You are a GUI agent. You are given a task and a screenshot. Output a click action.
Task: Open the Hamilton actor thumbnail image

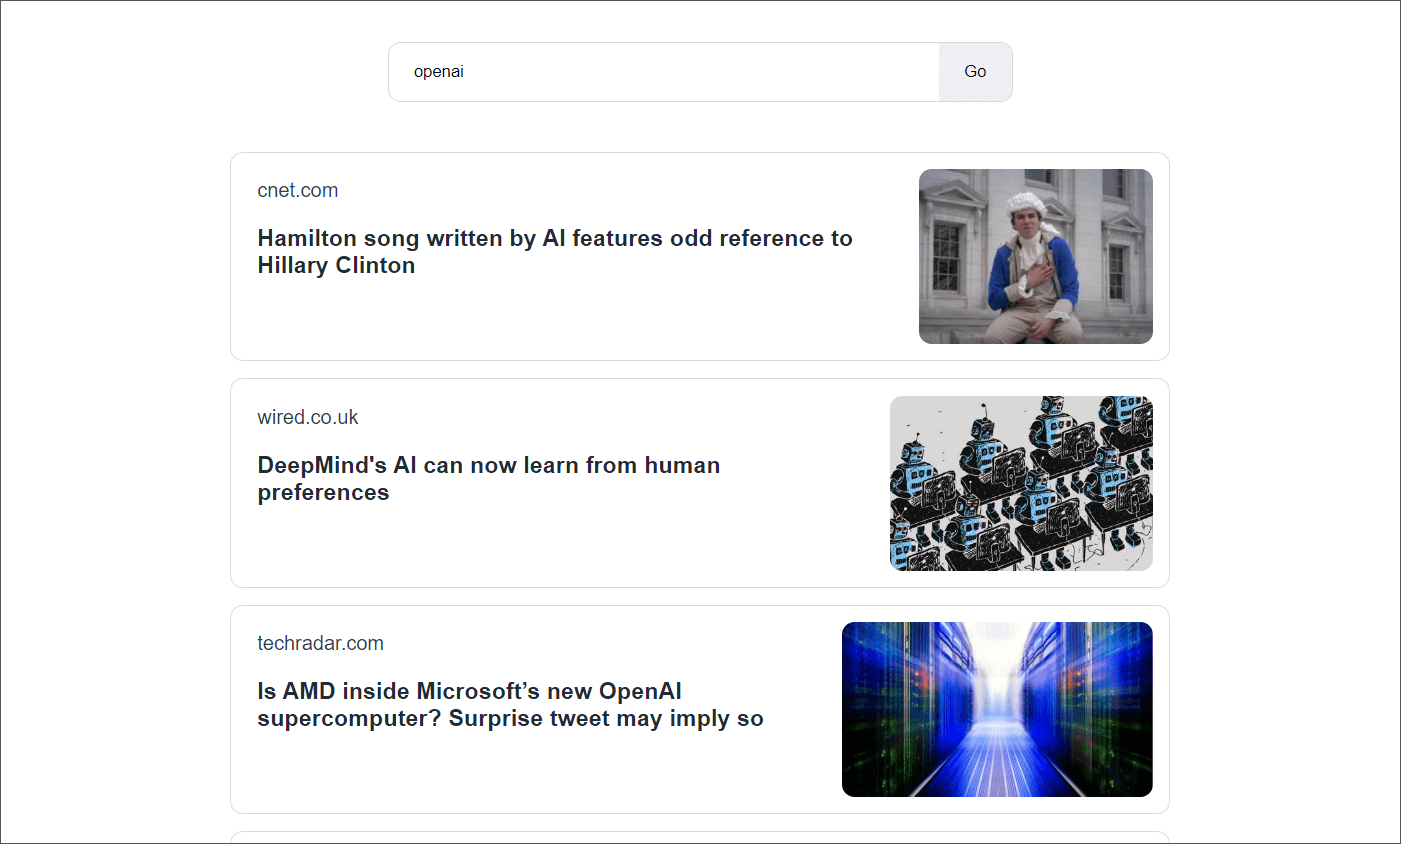1036,257
